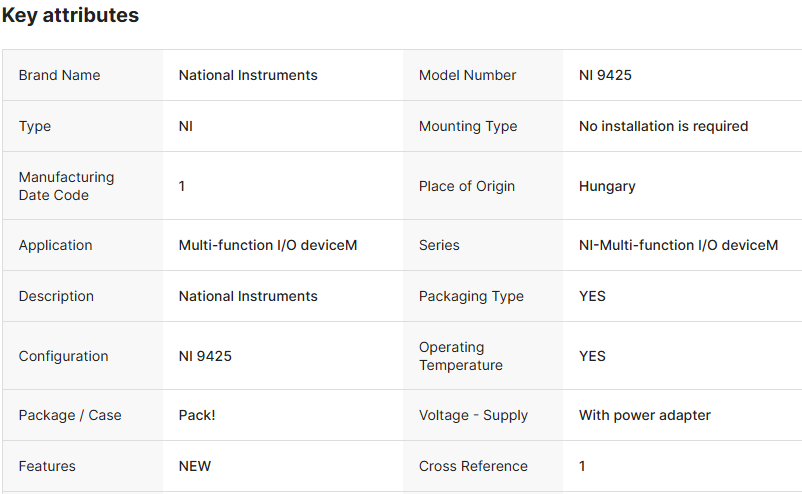Click the Application label cell

[x=55, y=245]
